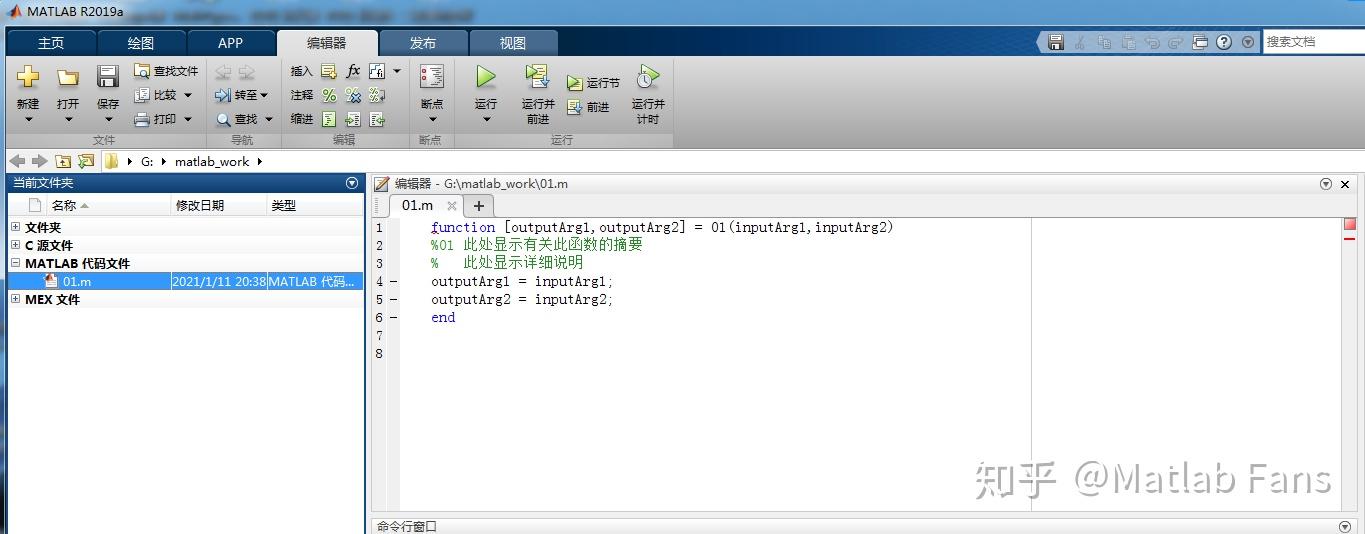Click the comment (%) icon

click(329, 95)
